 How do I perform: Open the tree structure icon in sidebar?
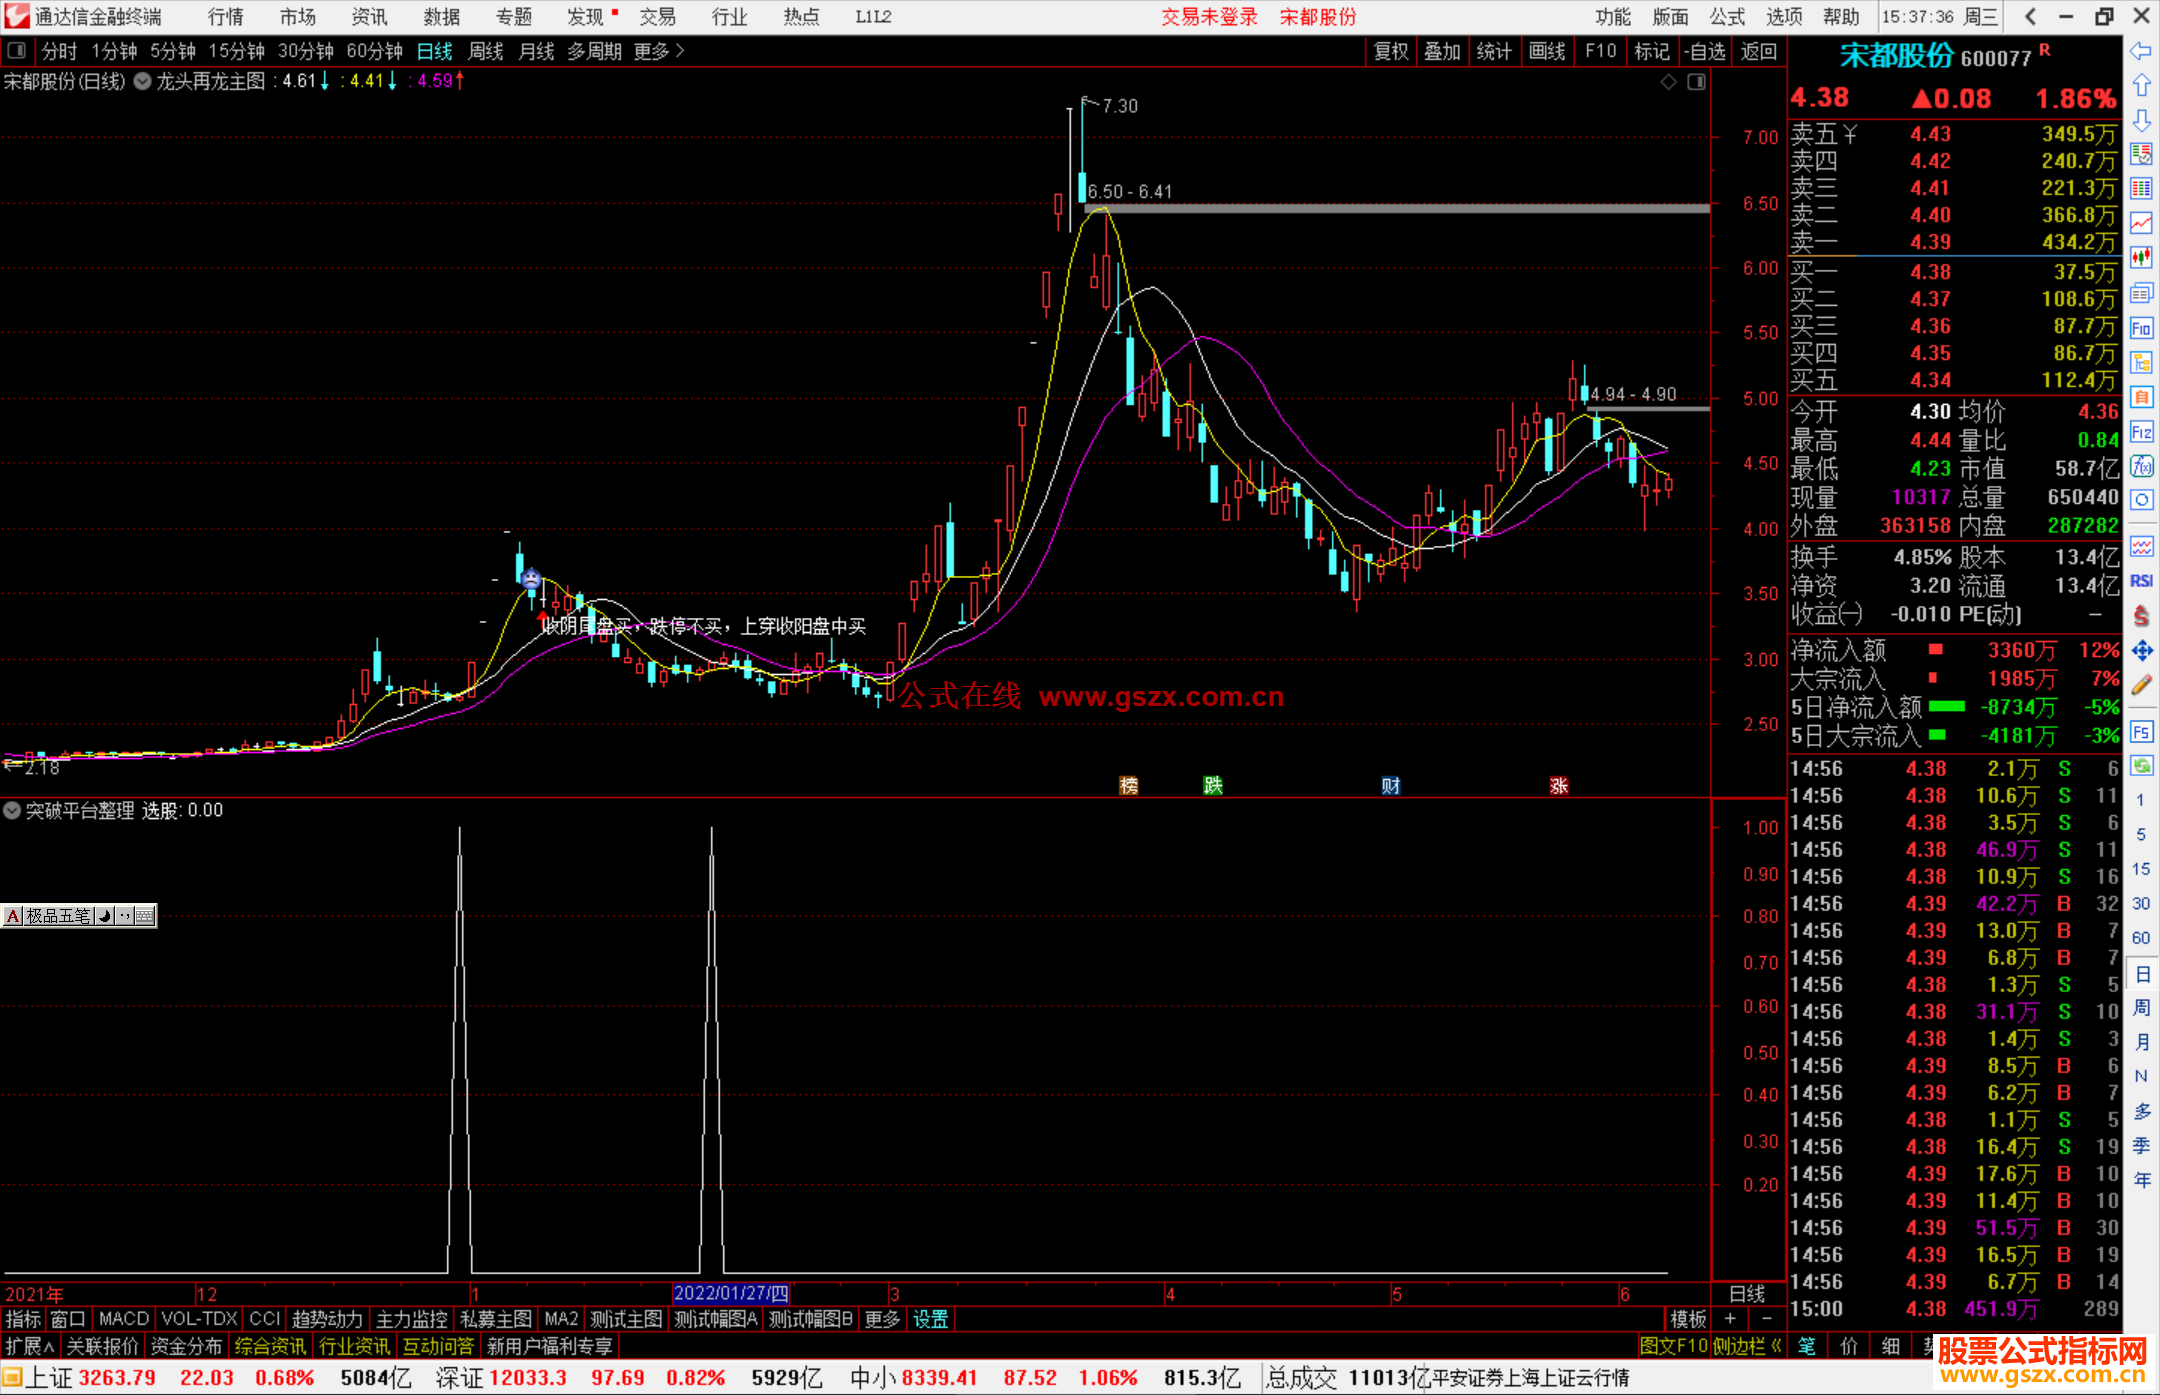(2141, 362)
